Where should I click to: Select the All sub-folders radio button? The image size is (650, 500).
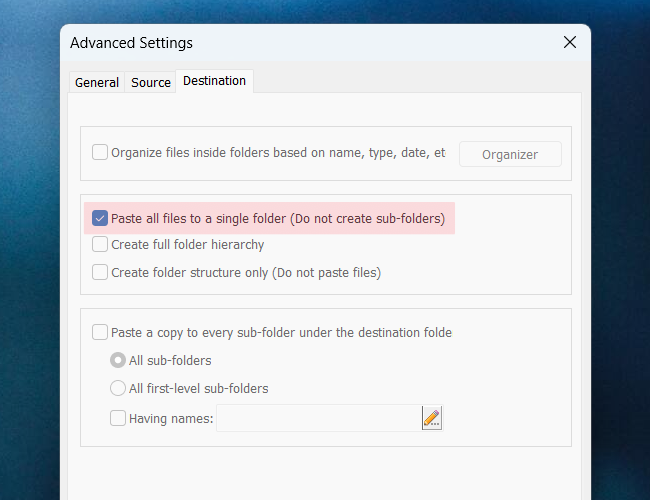[x=118, y=360]
